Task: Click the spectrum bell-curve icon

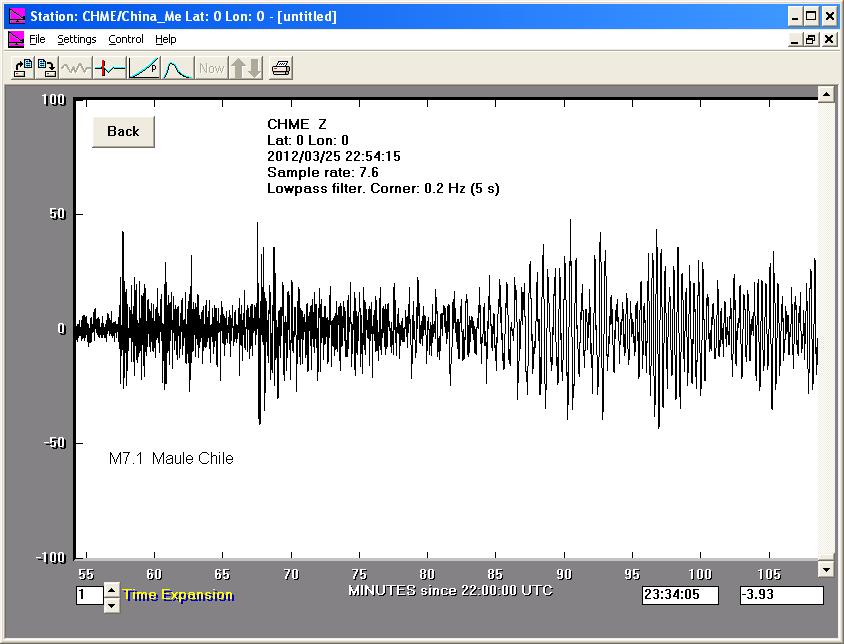Action: tap(177, 68)
